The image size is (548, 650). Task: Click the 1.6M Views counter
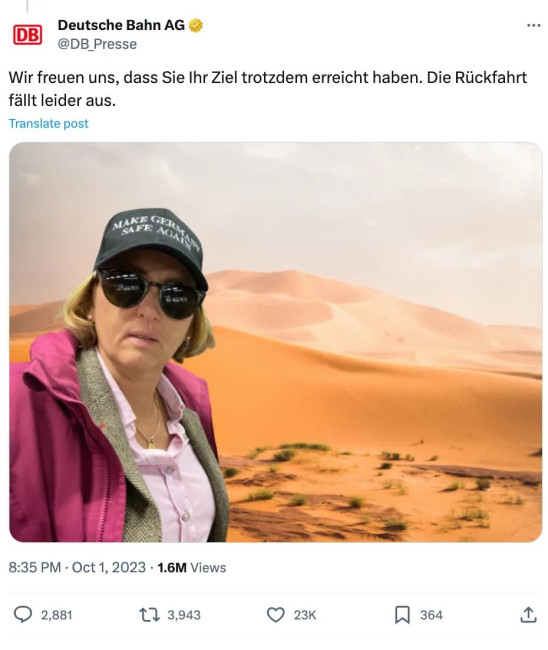pyautogui.click(x=192, y=567)
